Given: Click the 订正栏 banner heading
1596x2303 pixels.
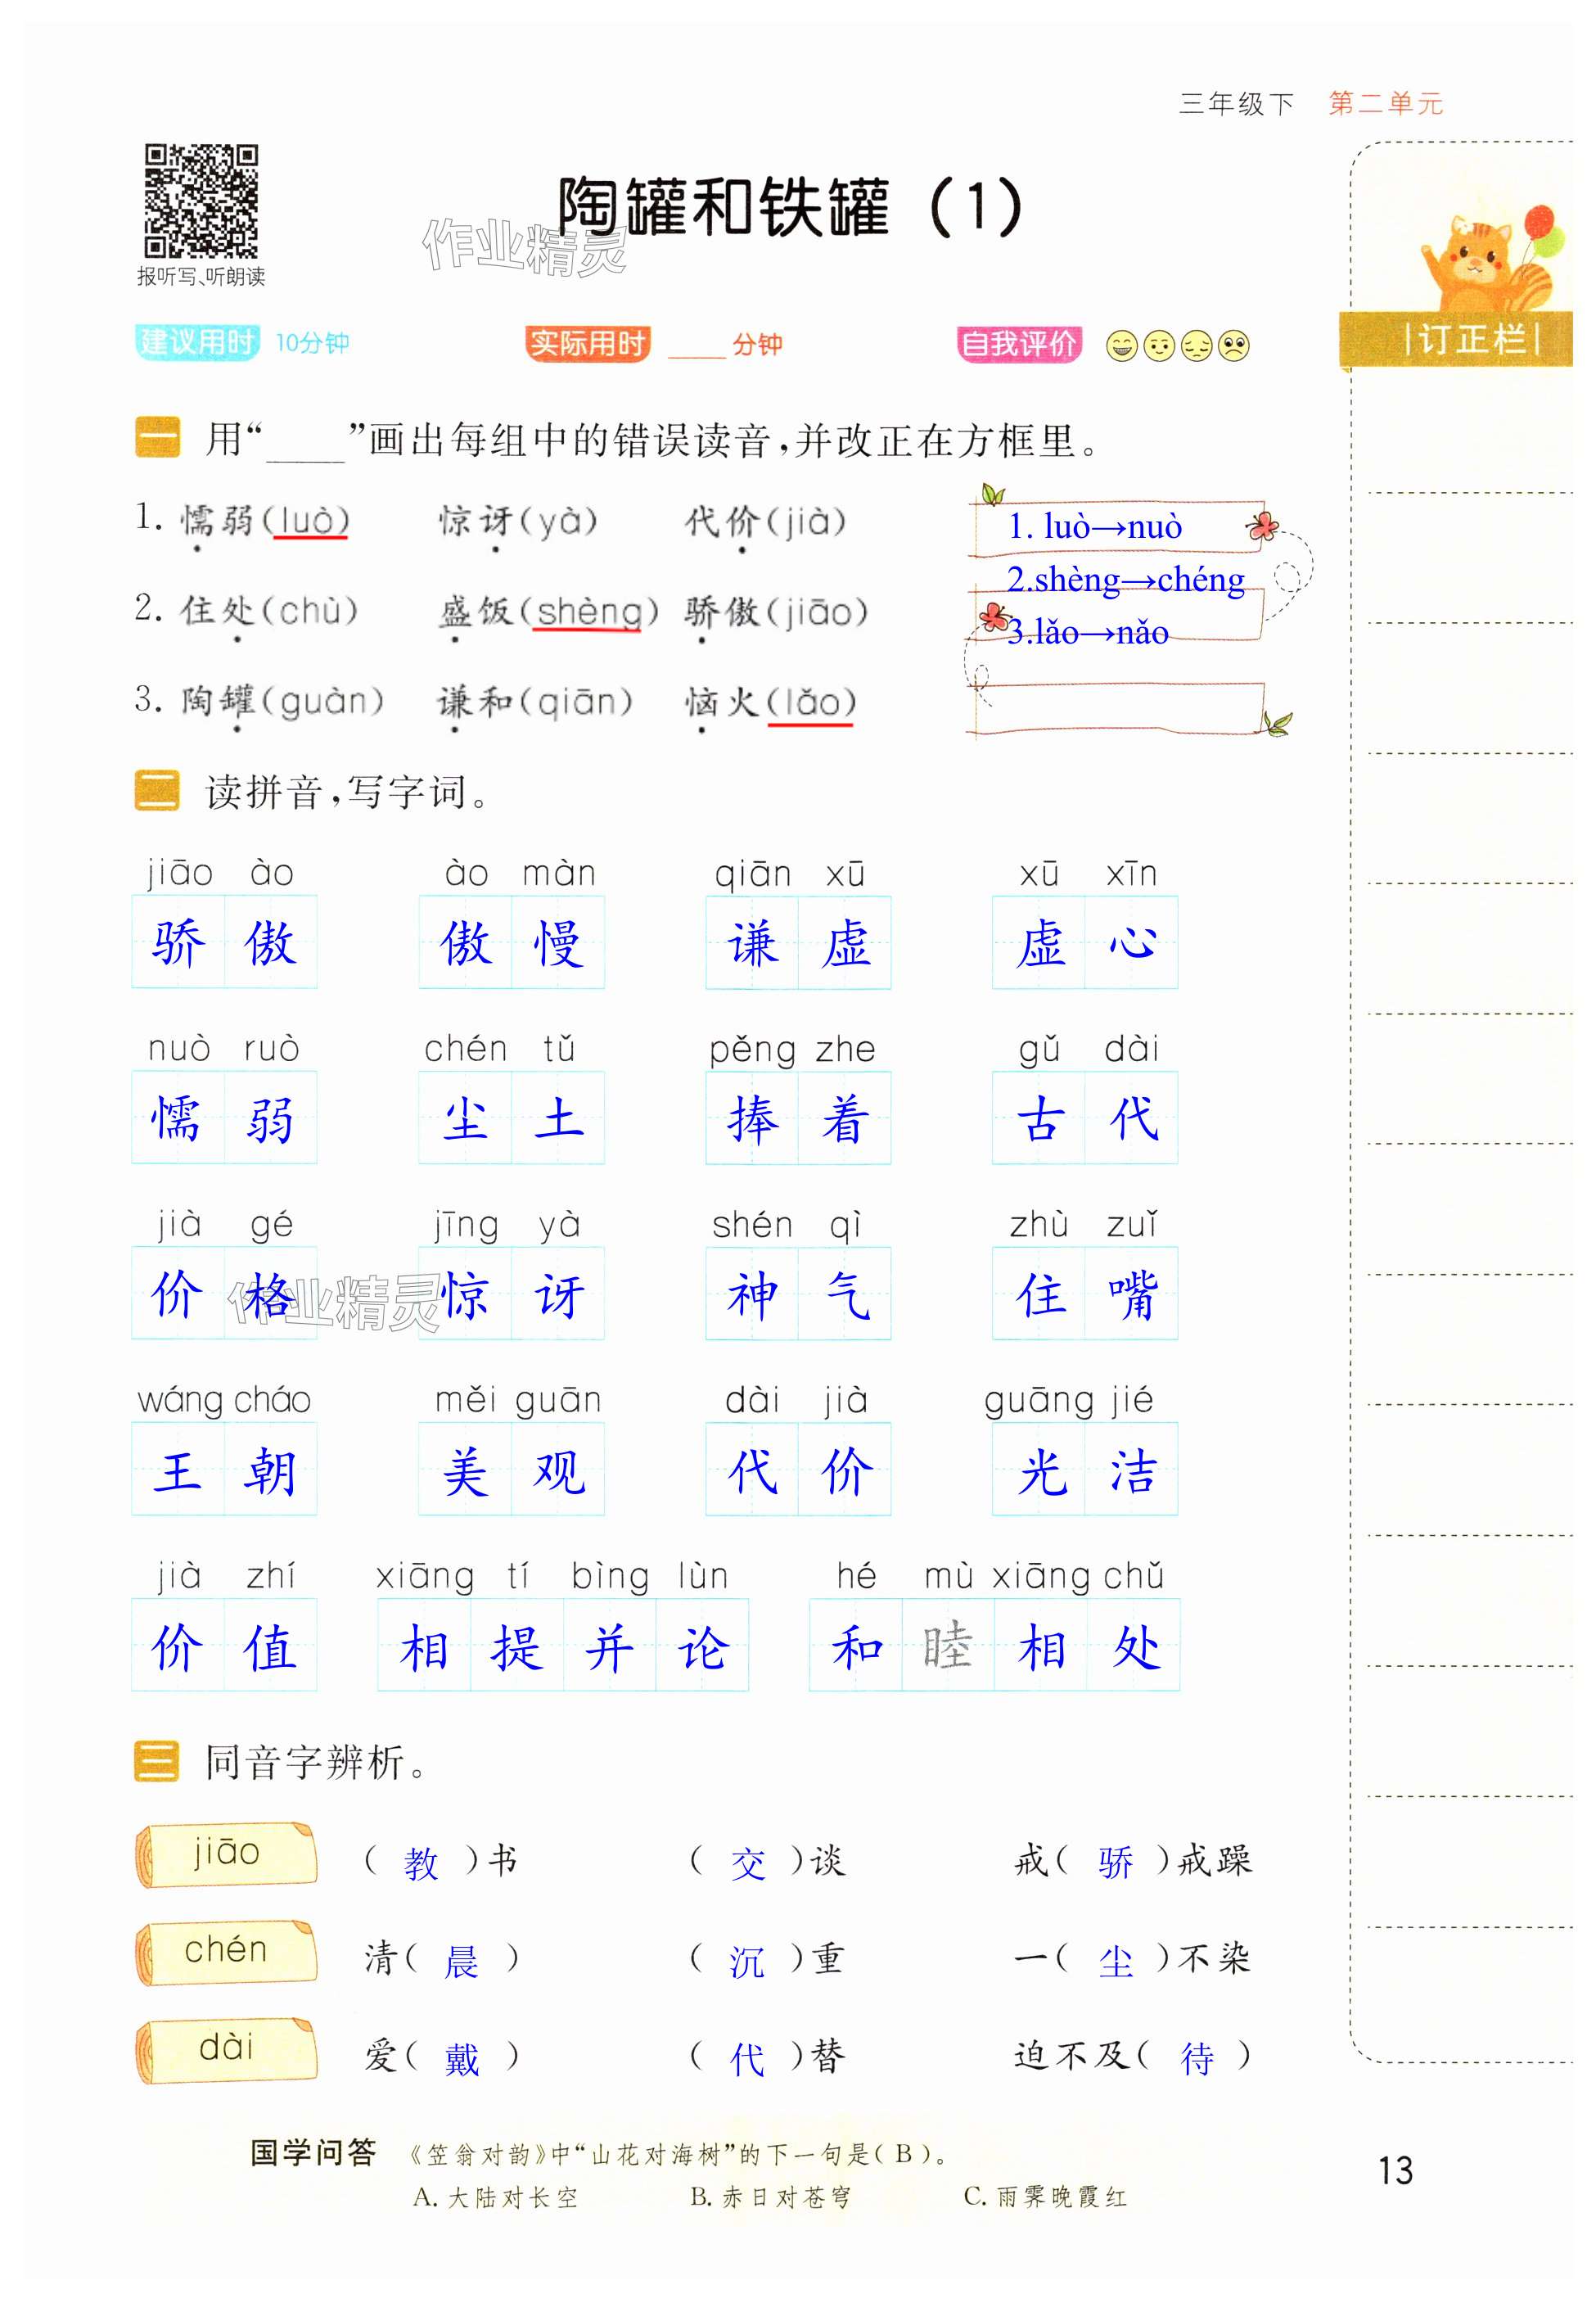Looking at the screenshot, I should 1470,340.
